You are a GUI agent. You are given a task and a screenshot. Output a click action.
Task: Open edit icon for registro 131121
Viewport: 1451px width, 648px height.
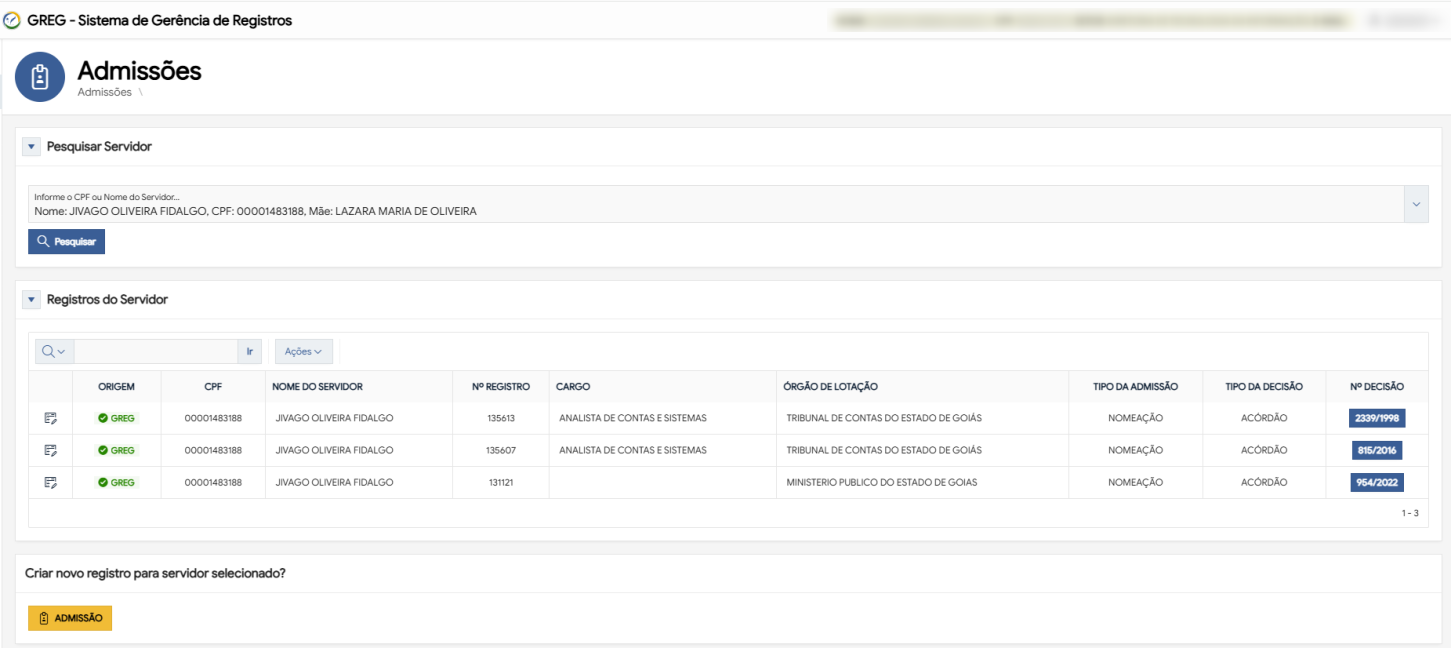click(50, 482)
